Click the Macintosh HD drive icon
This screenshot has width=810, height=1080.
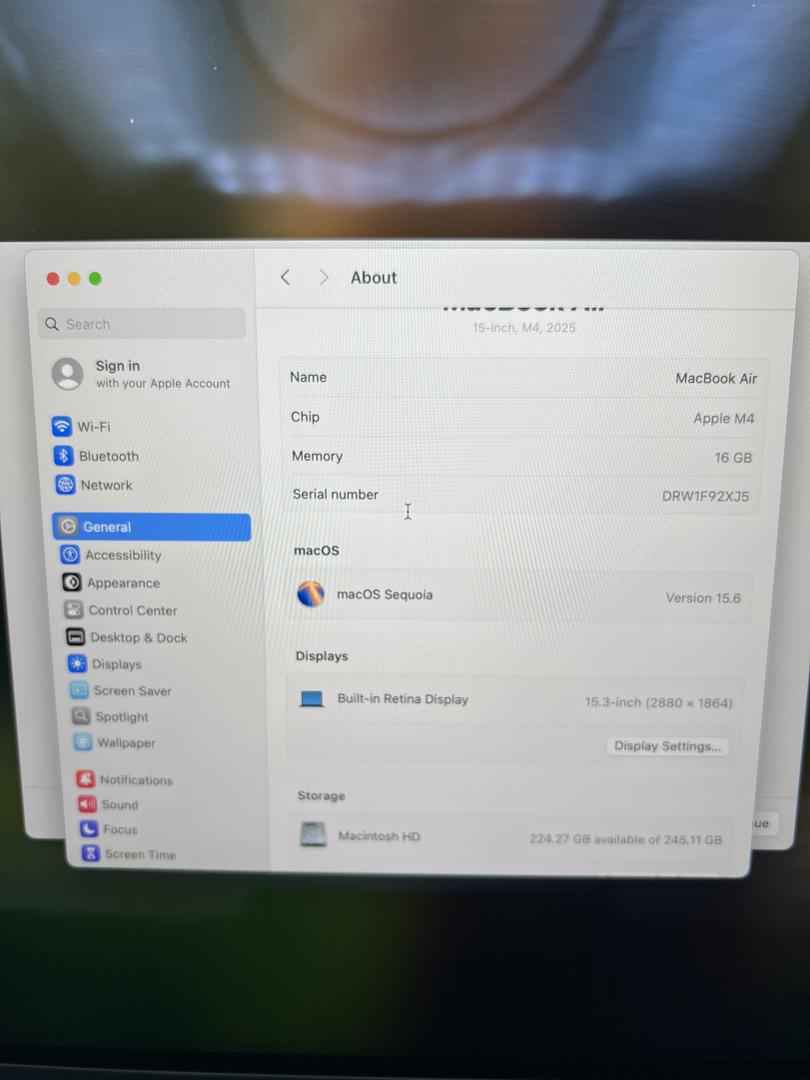[x=313, y=835]
